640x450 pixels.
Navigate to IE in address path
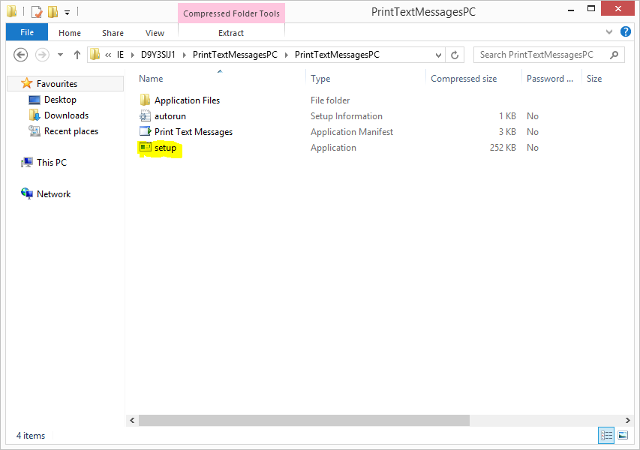click(x=120, y=55)
